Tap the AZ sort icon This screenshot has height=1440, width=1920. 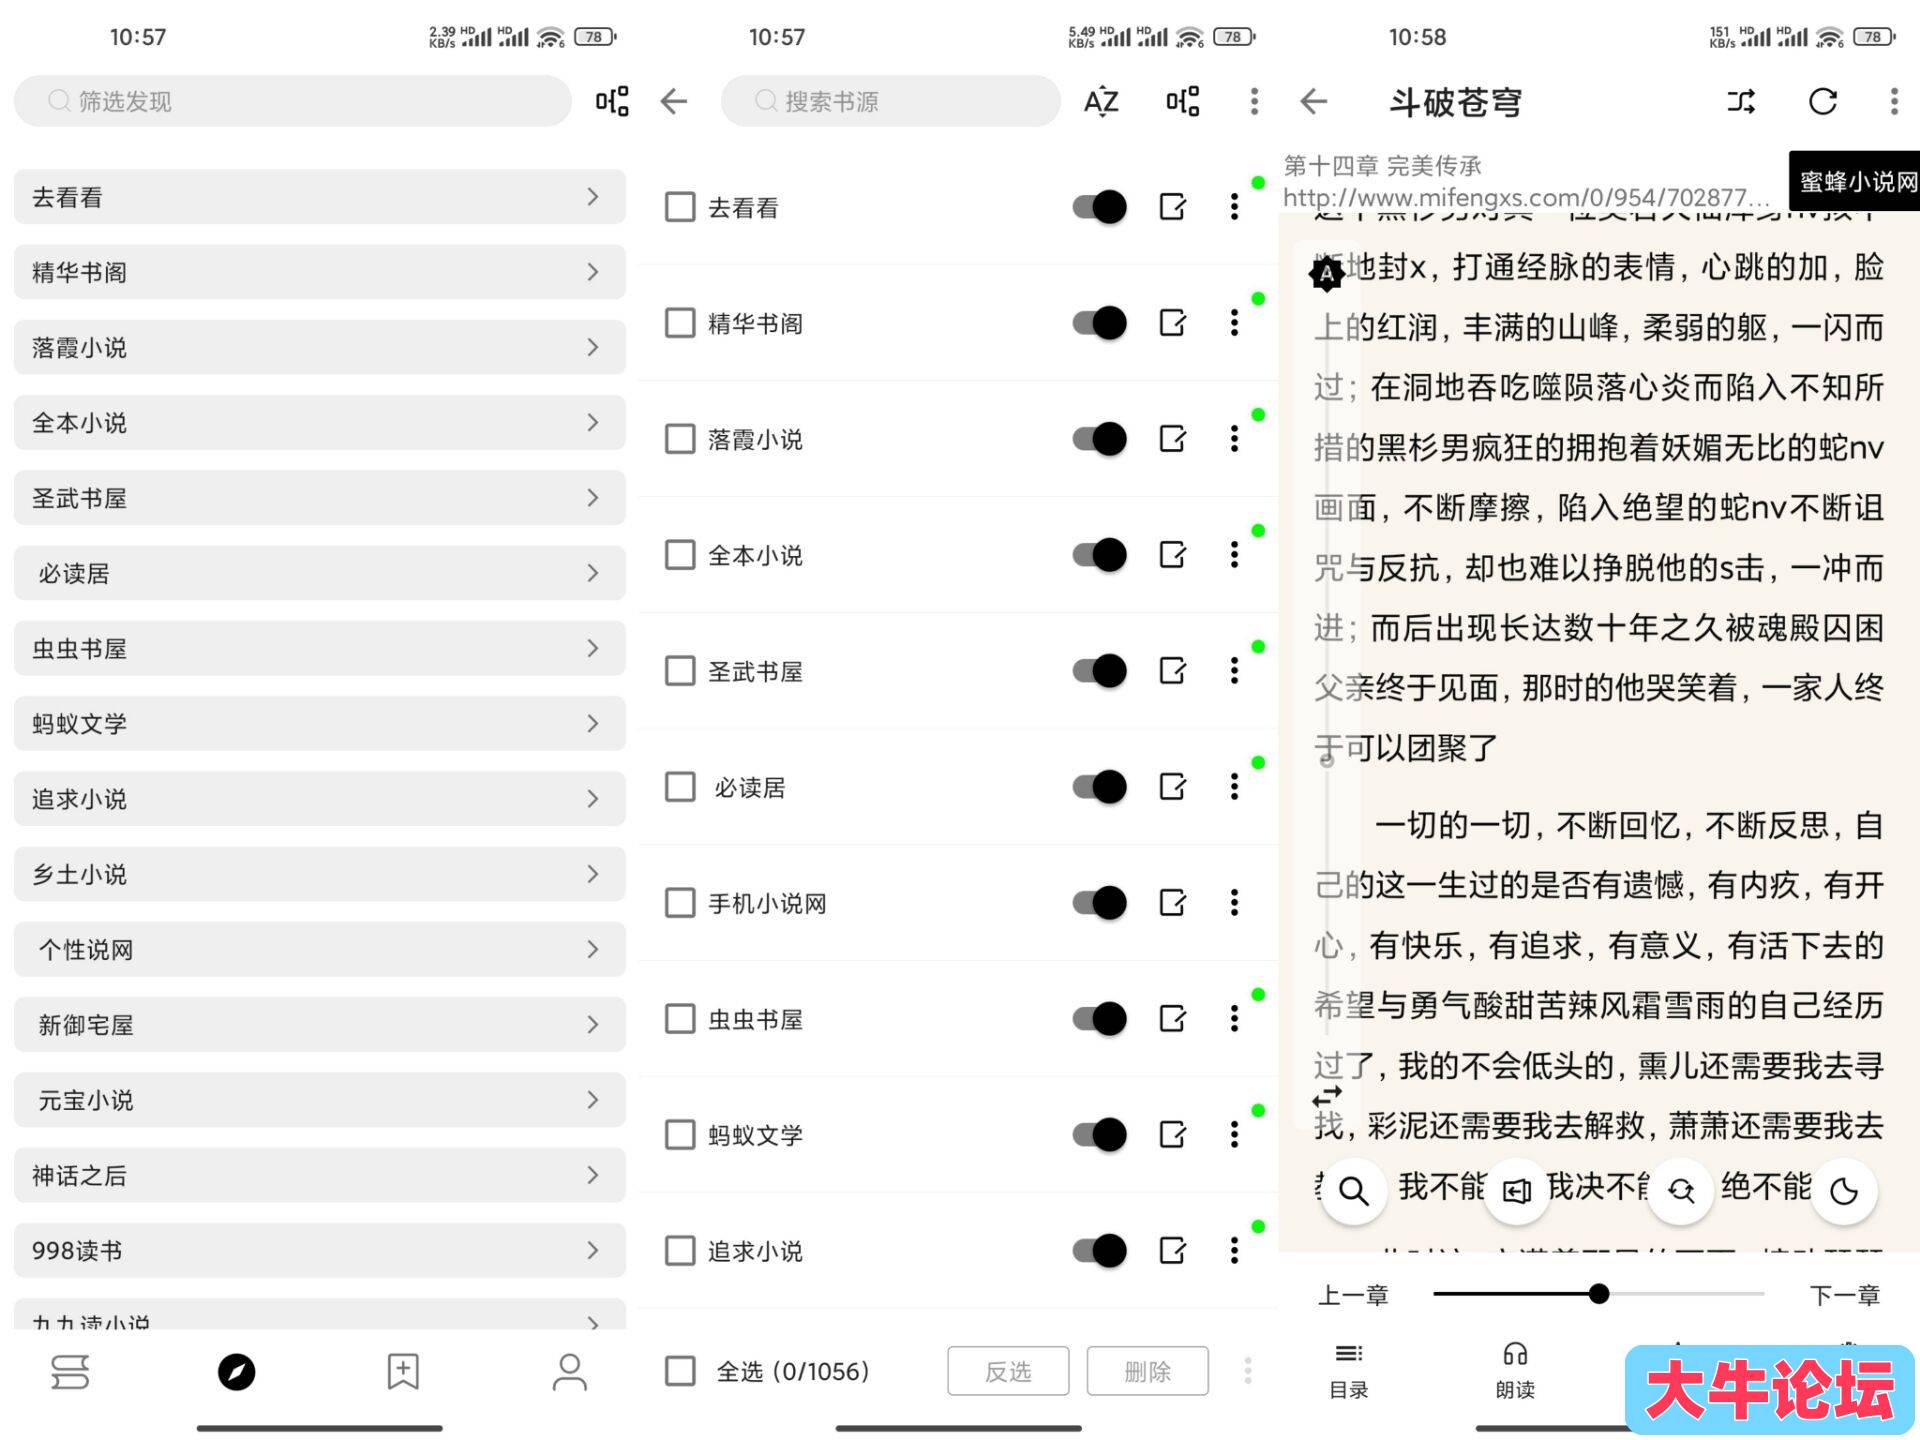coord(1101,101)
